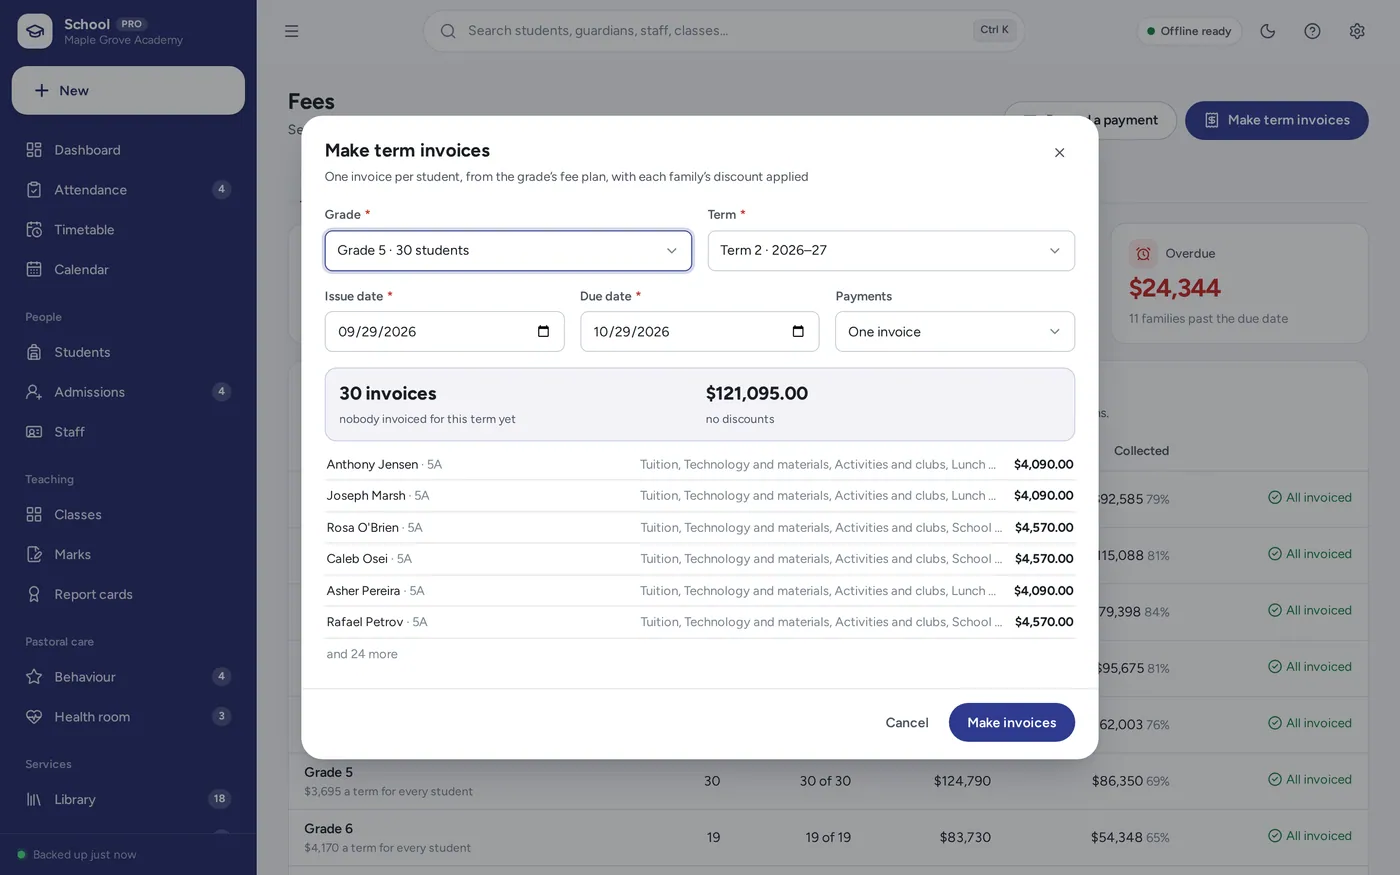Focus the search students, guardians field
Screen dimensions: 1400x875
click(x=723, y=31)
